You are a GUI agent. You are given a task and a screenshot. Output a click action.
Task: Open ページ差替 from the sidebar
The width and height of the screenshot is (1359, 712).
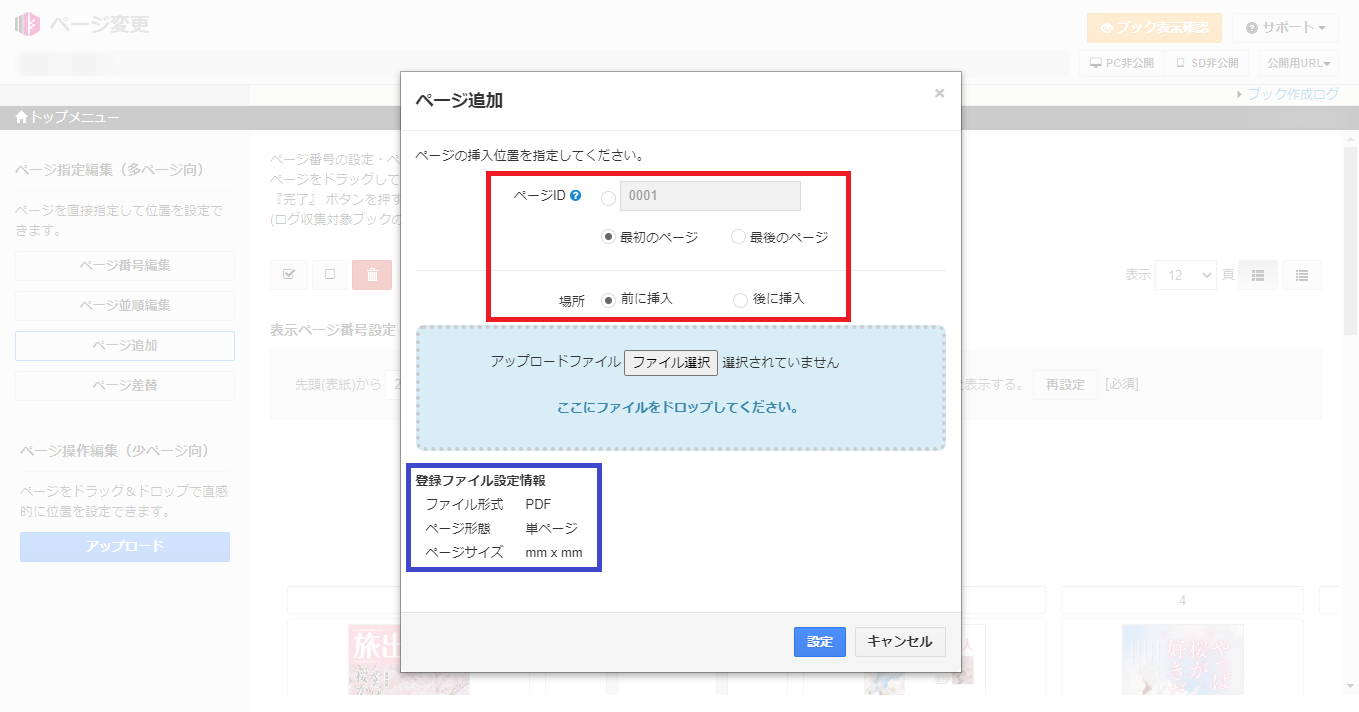click(124, 385)
